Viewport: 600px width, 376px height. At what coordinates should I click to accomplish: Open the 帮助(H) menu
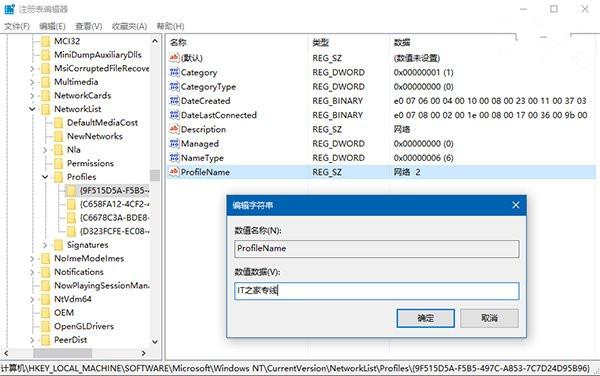click(x=170, y=26)
